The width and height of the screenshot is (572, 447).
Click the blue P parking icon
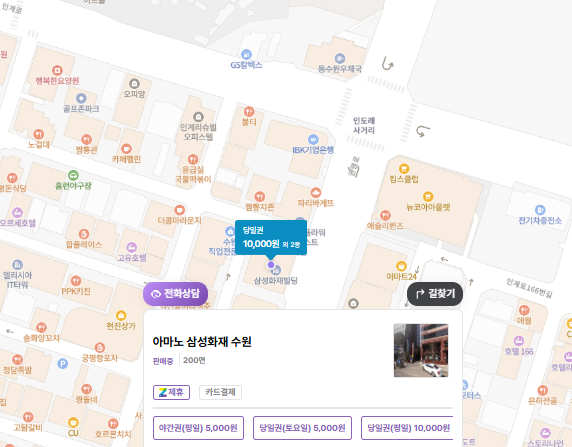pos(63,363)
